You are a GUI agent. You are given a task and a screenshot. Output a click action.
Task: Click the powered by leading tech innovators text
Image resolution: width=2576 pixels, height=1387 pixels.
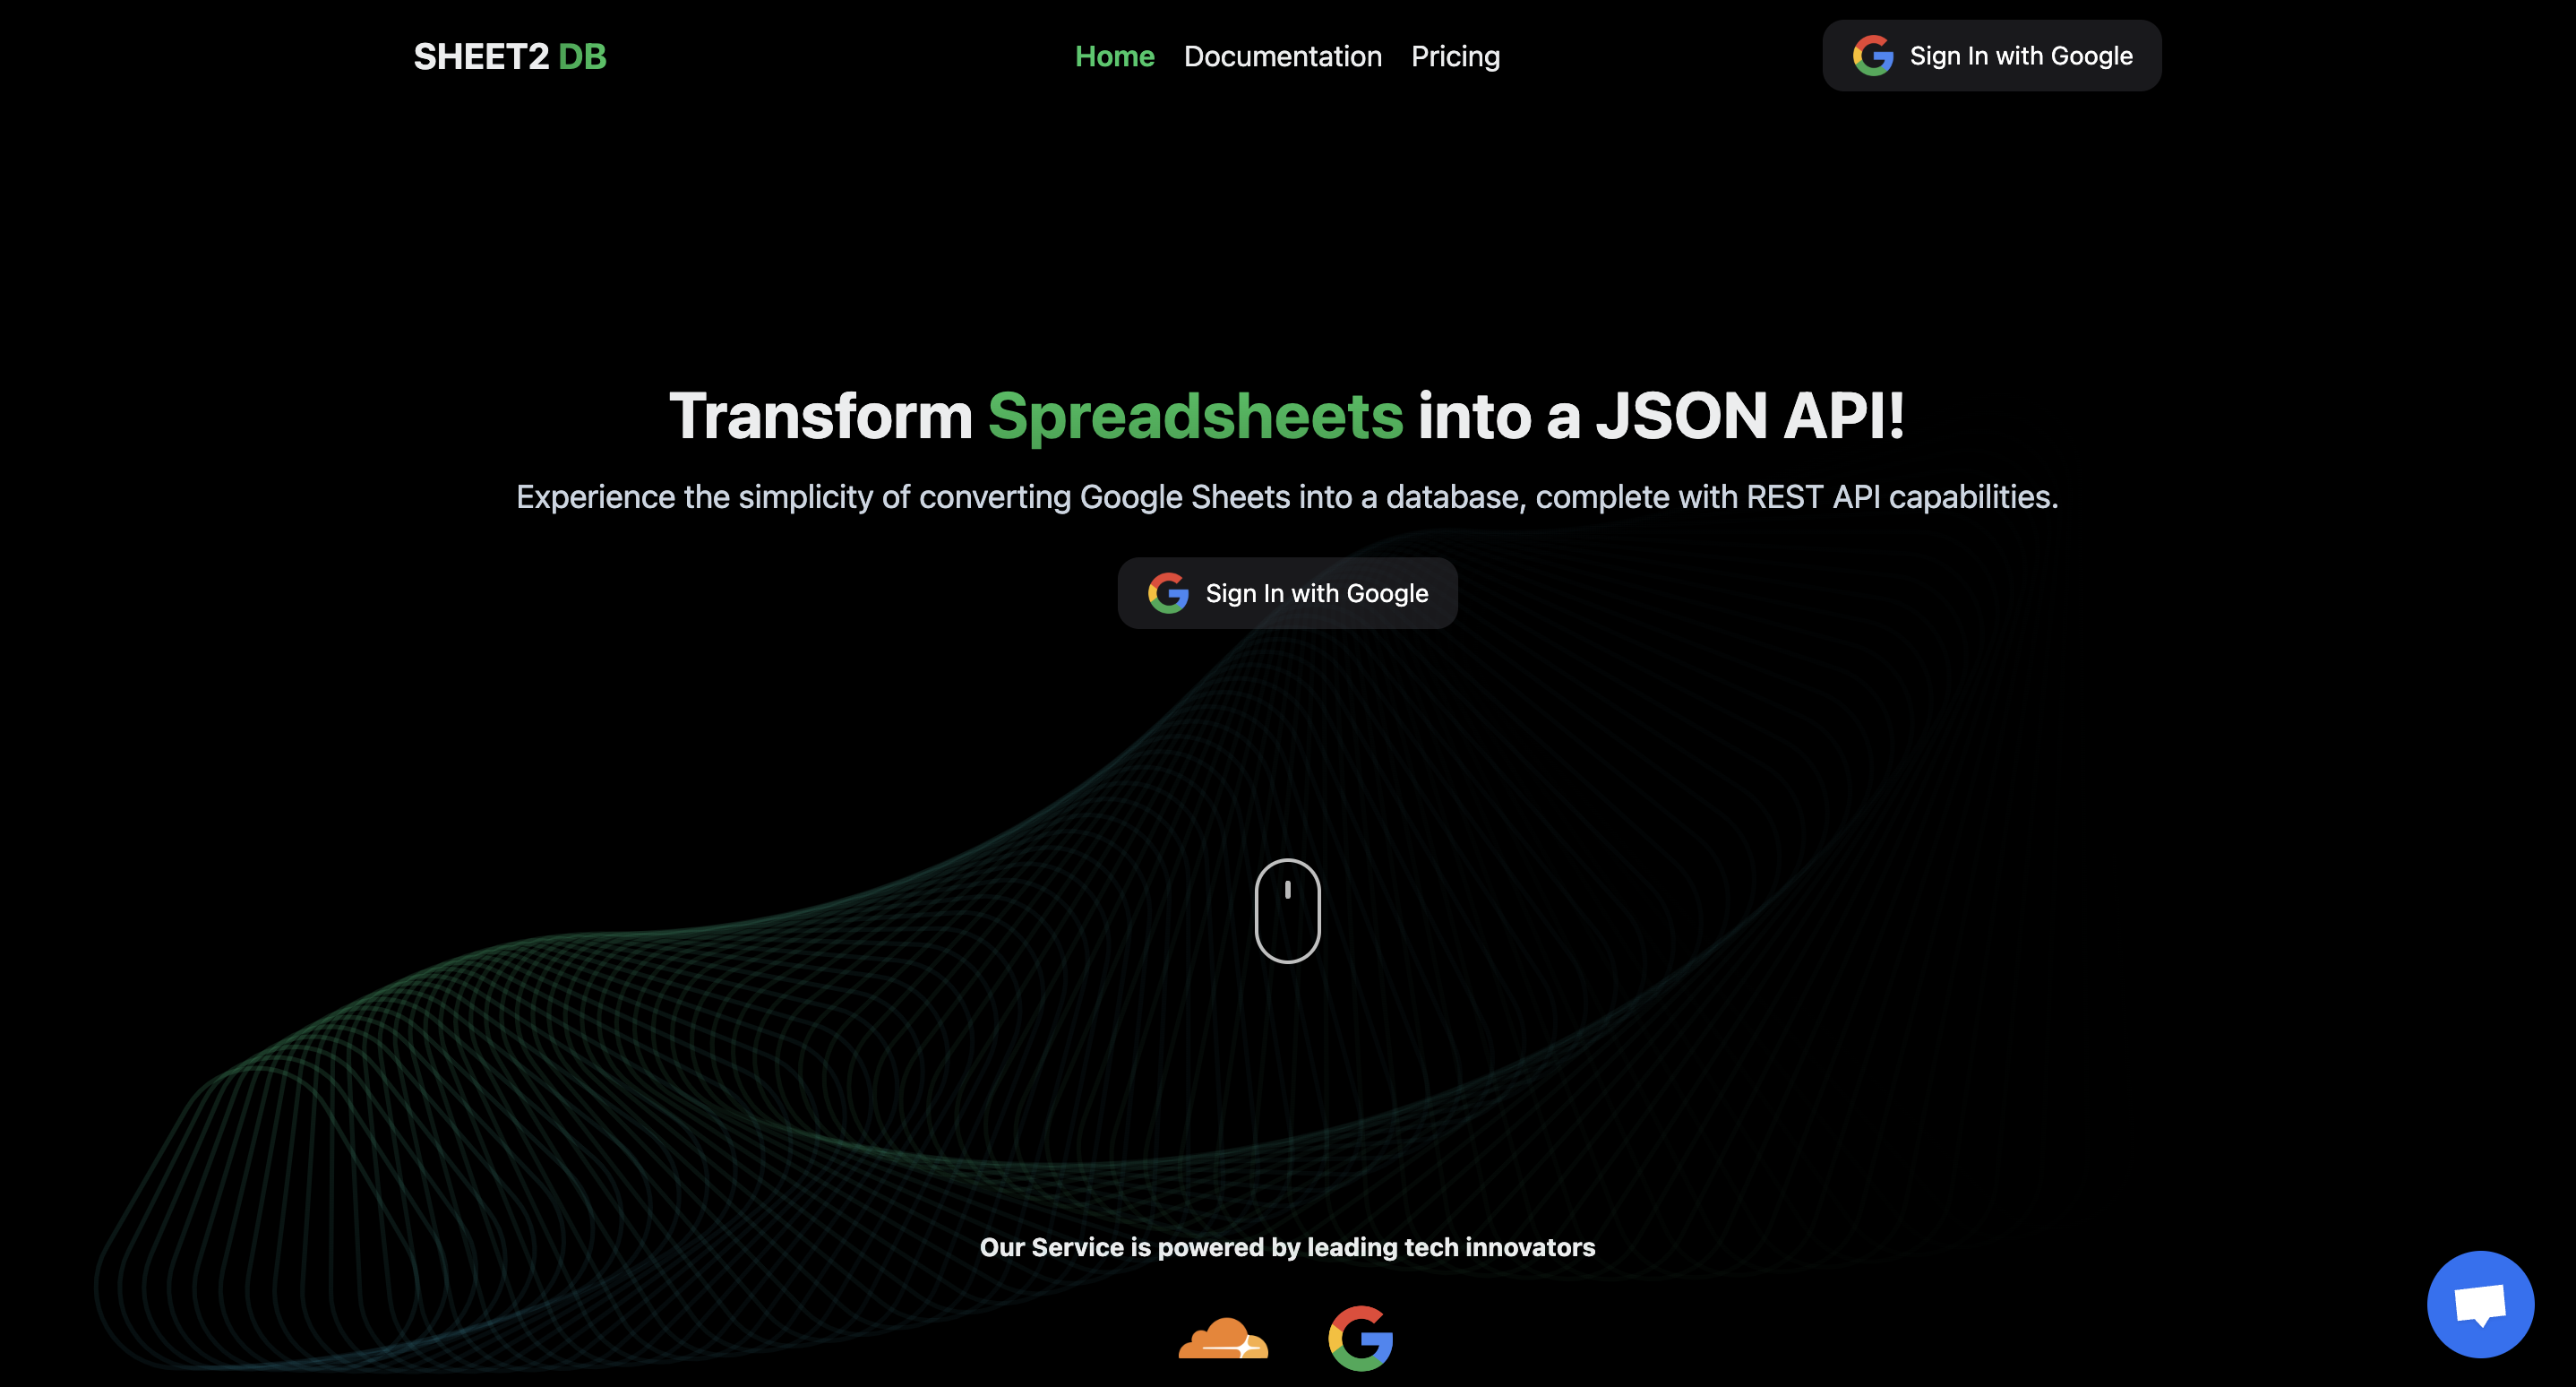[1287, 1247]
